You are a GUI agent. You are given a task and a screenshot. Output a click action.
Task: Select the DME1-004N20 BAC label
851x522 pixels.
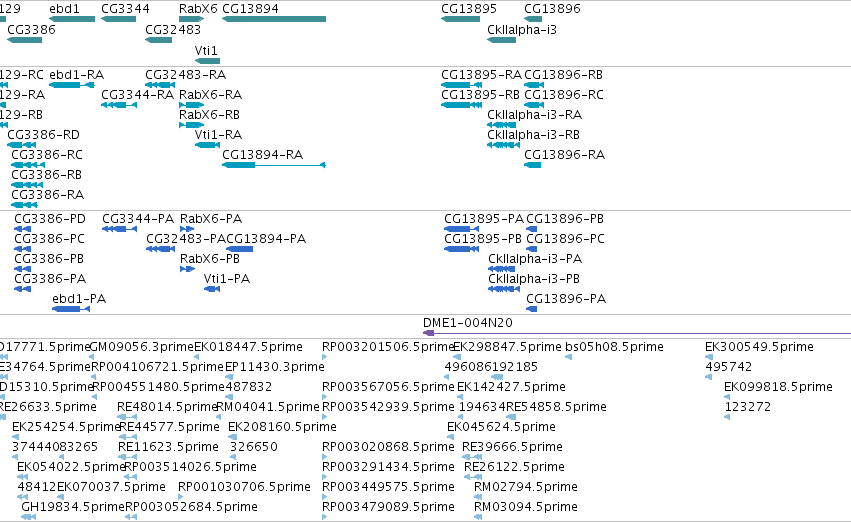[468, 323]
